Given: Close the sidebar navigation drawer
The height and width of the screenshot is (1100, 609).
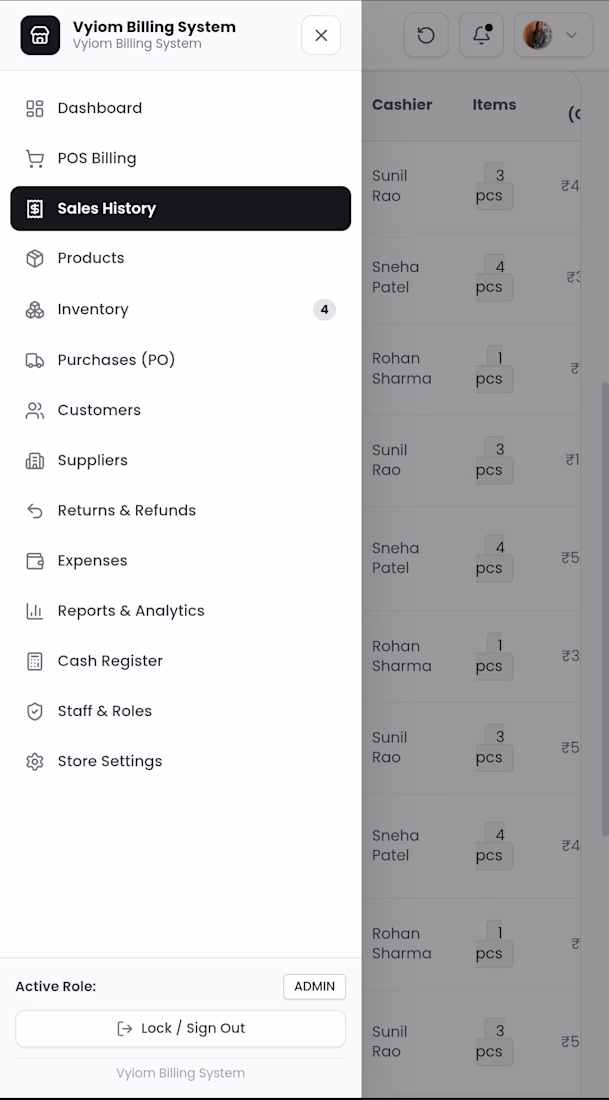Looking at the screenshot, I should (321, 35).
